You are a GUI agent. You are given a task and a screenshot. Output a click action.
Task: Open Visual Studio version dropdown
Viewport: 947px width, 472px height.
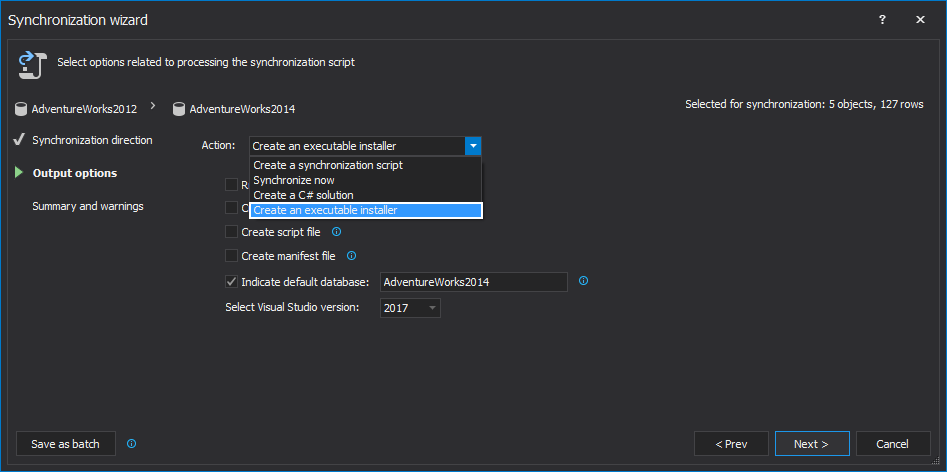pos(410,308)
